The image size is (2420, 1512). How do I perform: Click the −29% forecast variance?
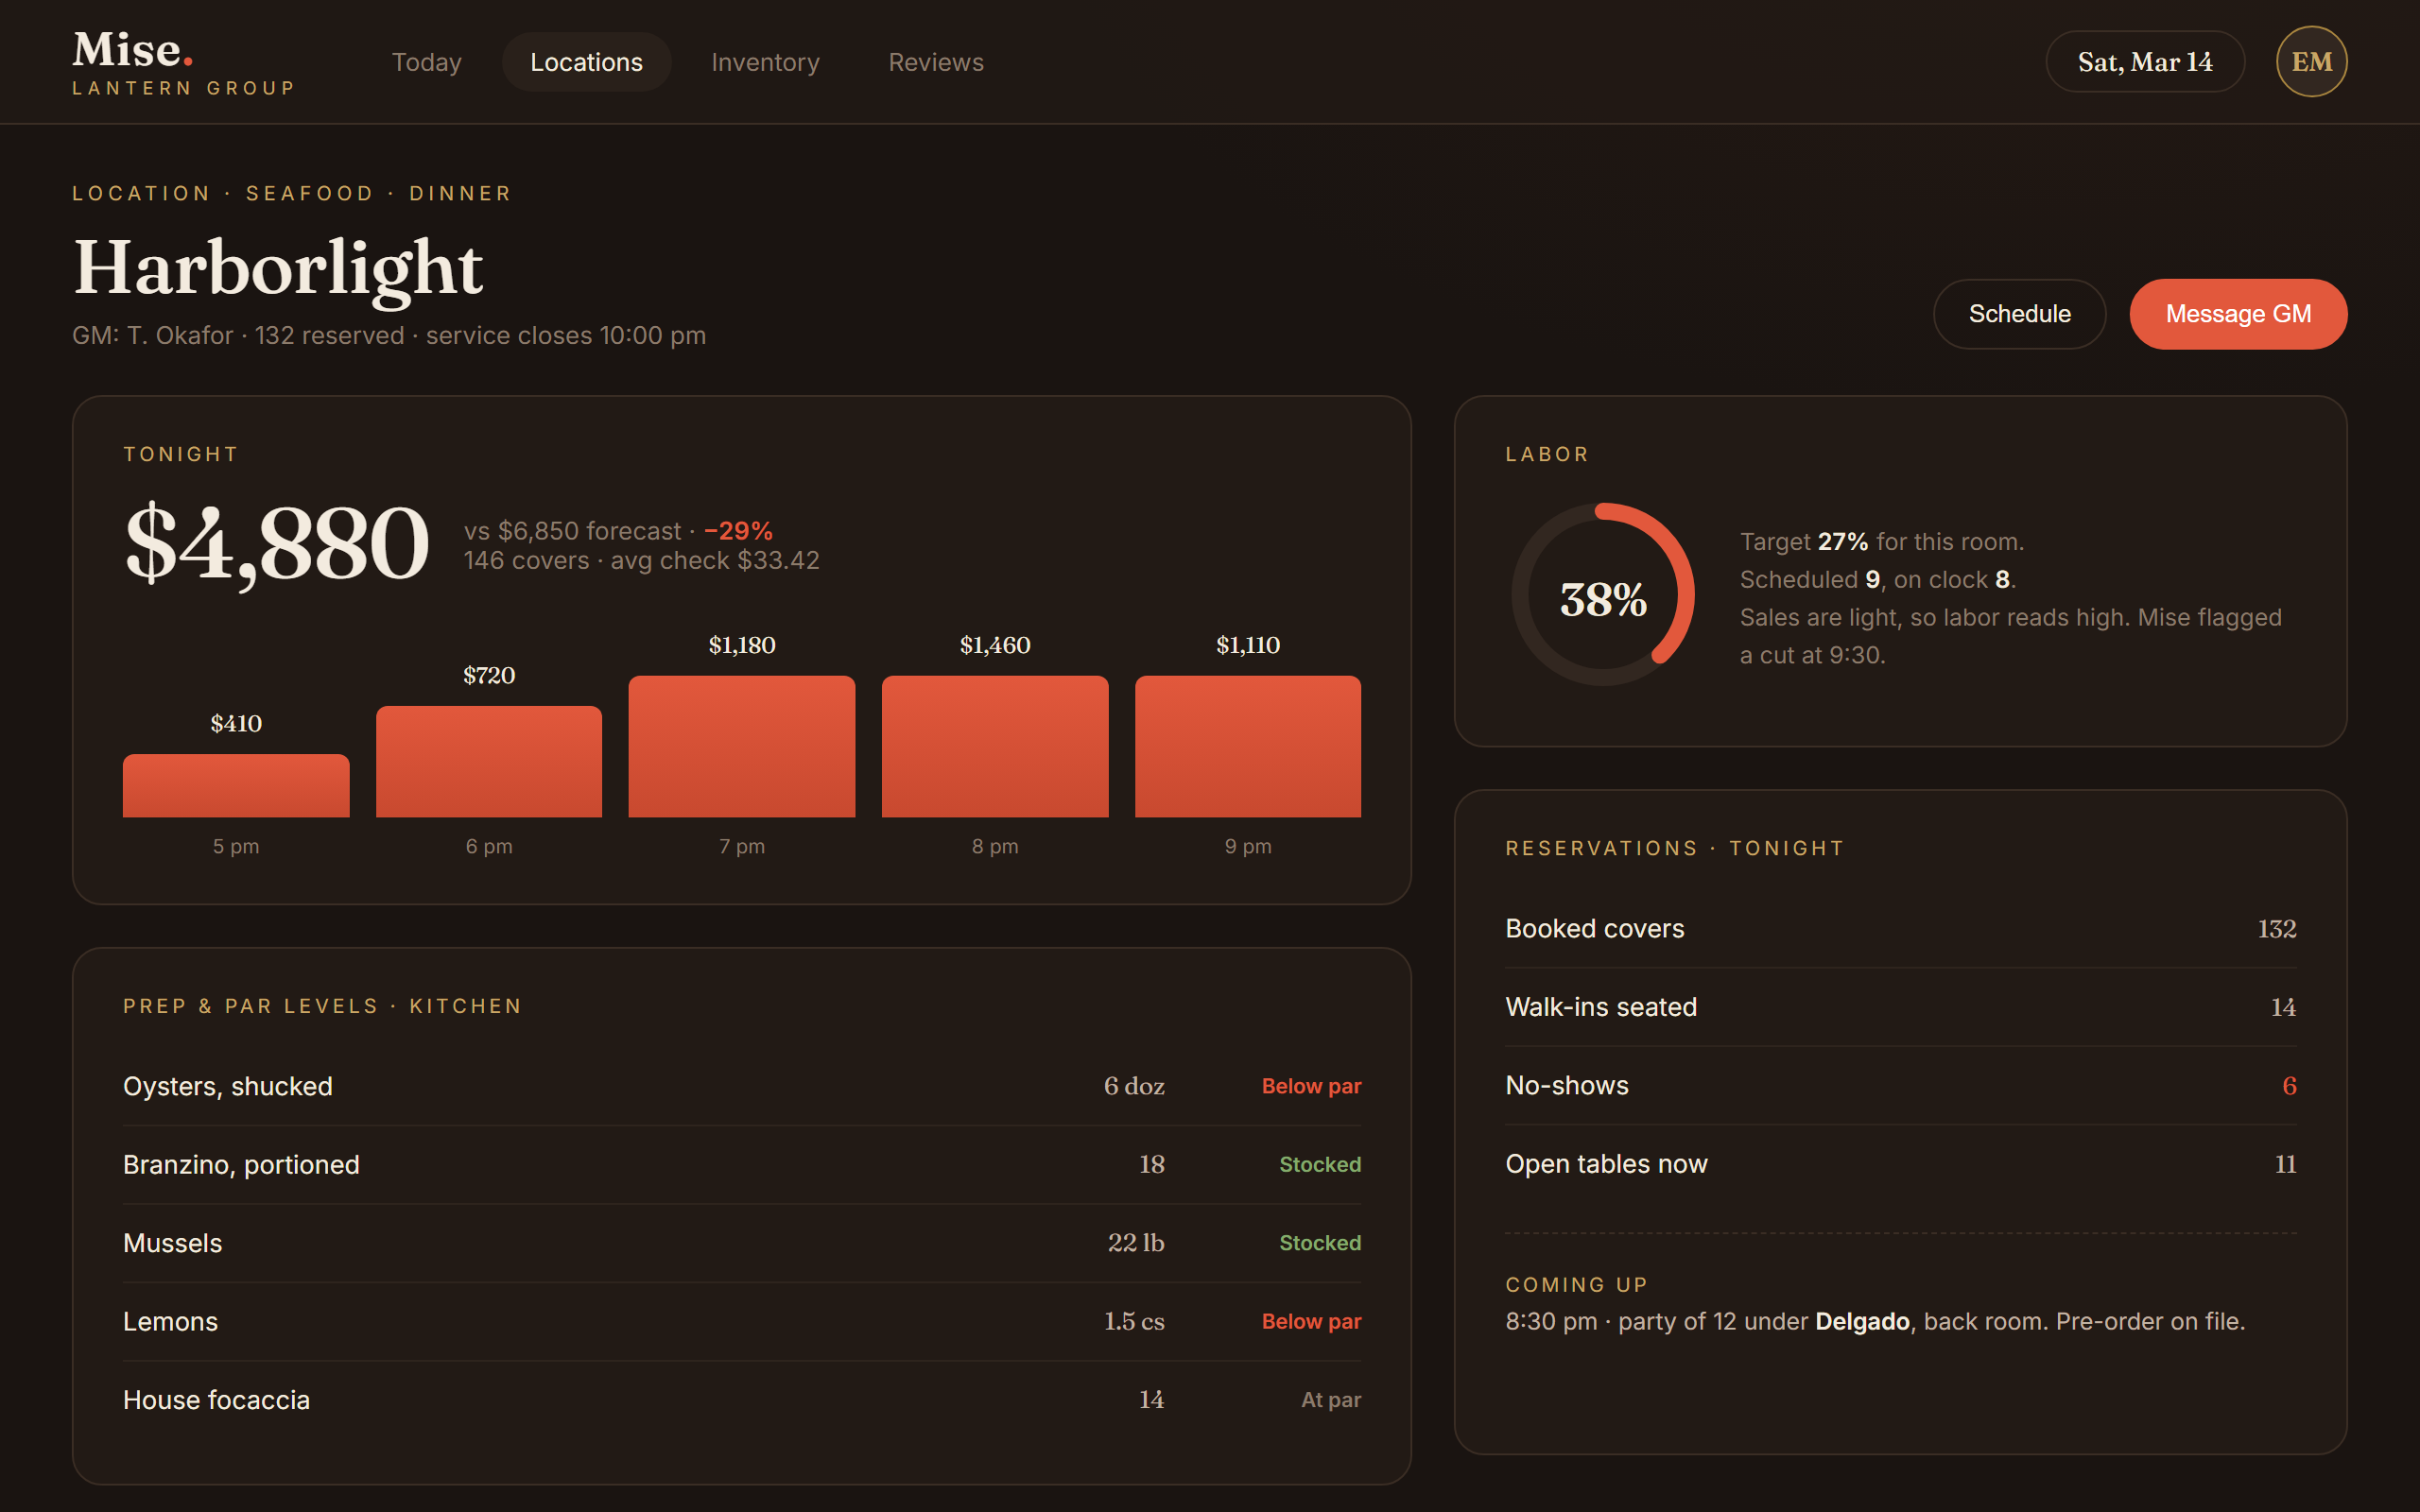click(x=738, y=531)
